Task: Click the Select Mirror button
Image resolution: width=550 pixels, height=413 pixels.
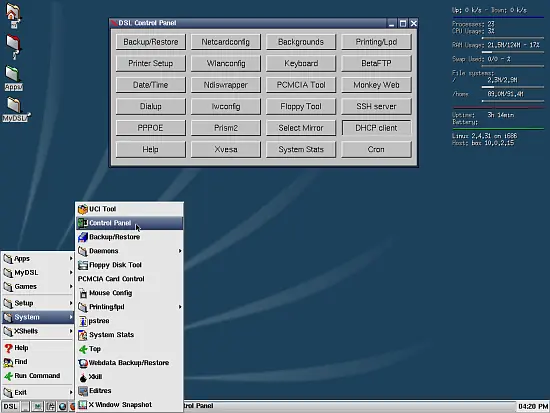Action: 301,128
